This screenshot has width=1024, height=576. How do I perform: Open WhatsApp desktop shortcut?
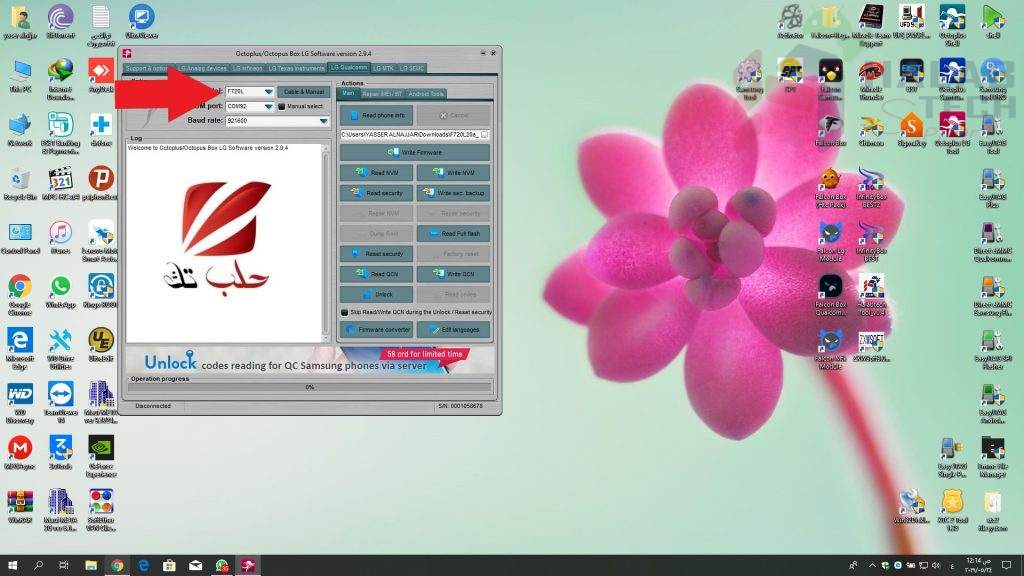coord(60,291)
